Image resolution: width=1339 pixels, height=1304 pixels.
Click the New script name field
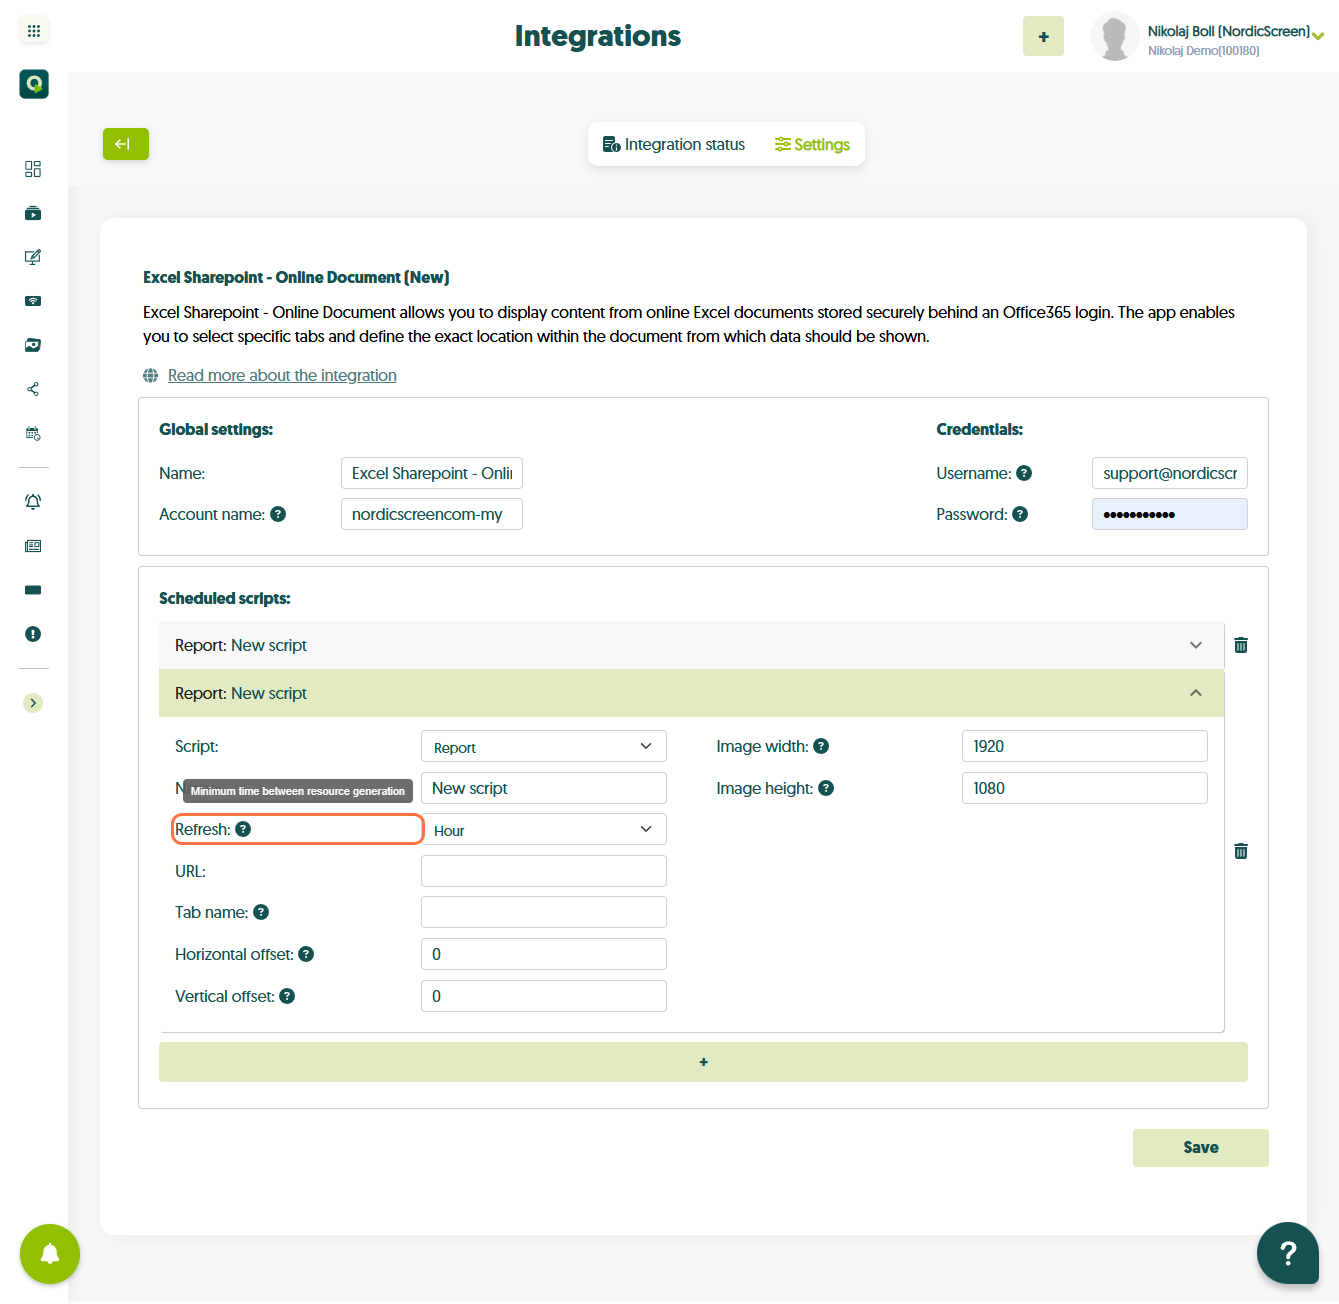click(x=544, y=788)
